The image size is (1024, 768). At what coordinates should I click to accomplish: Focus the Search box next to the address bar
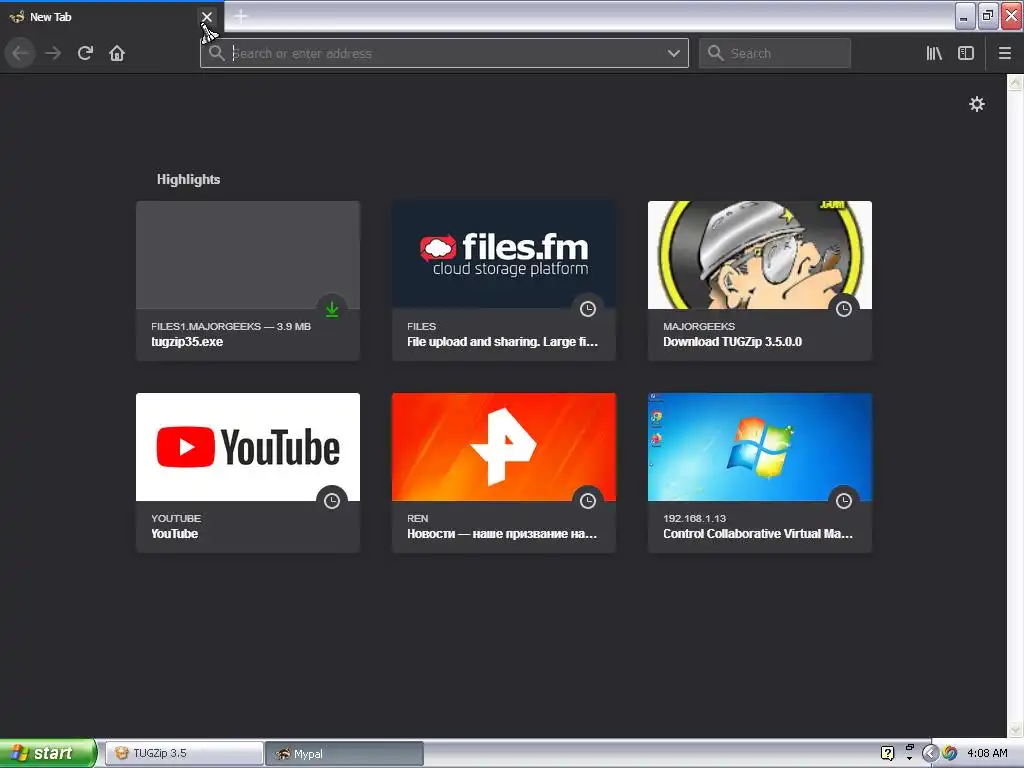(x=775, y=53)
